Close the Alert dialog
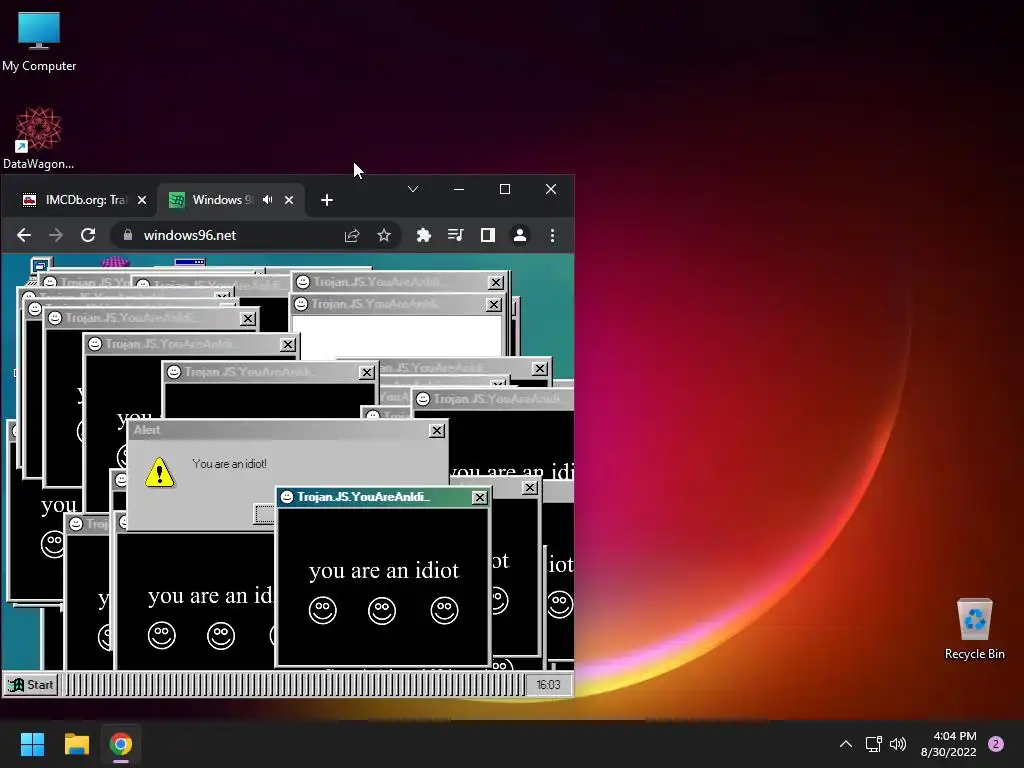The image size is (1024, 768). click(437, 430)
